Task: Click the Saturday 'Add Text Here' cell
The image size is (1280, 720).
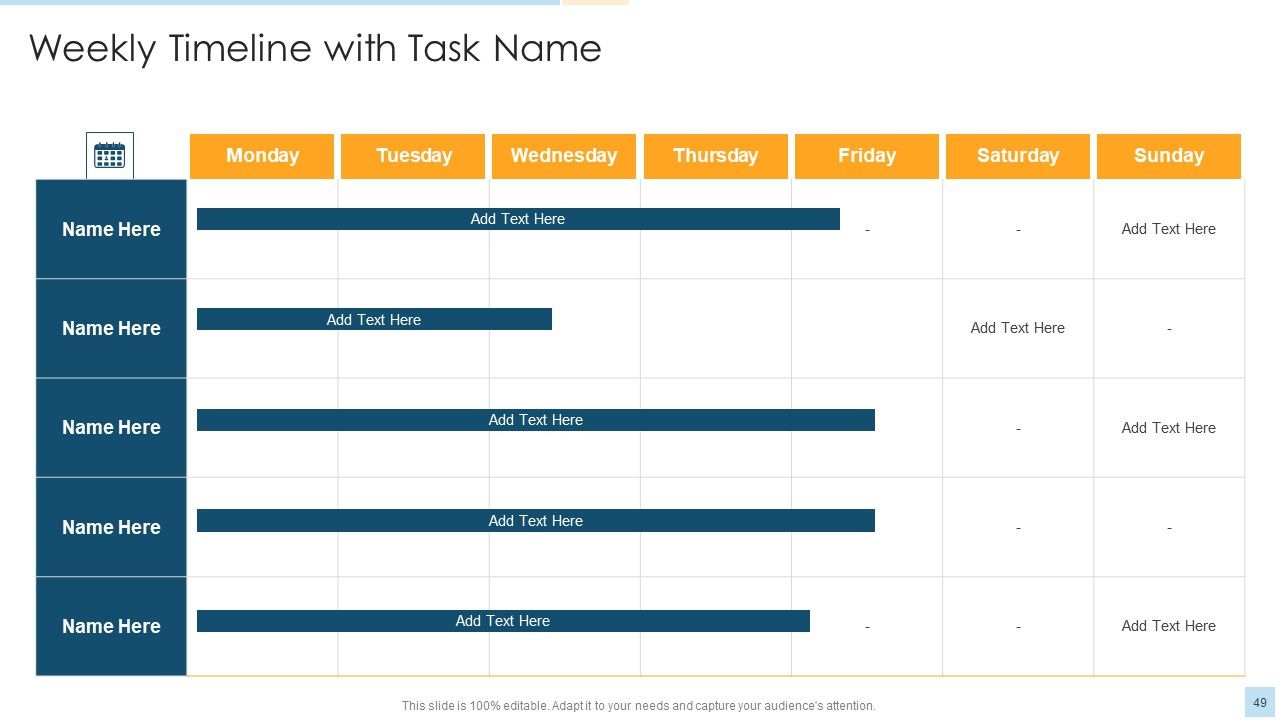Action: pos(1018,328)
